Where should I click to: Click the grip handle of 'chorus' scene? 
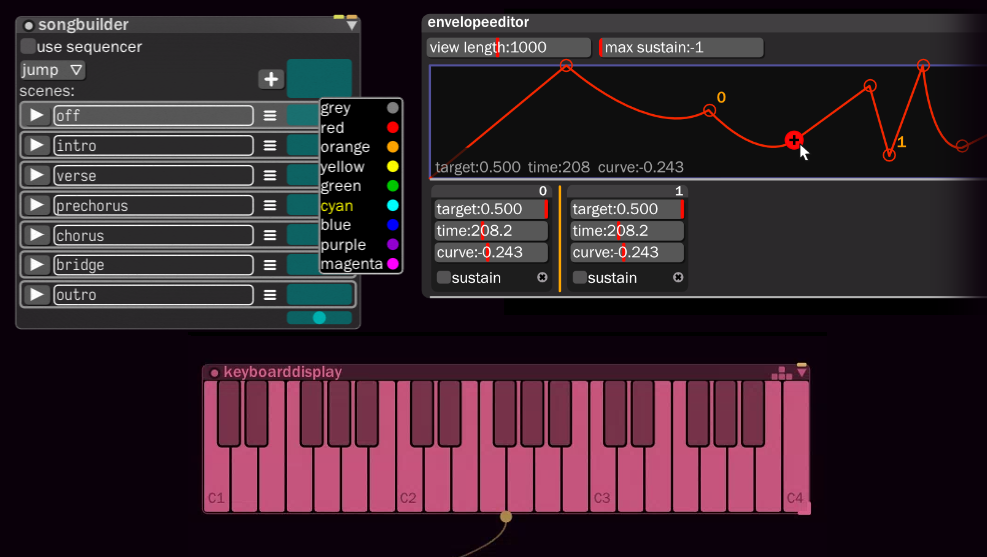coord(270,235)
